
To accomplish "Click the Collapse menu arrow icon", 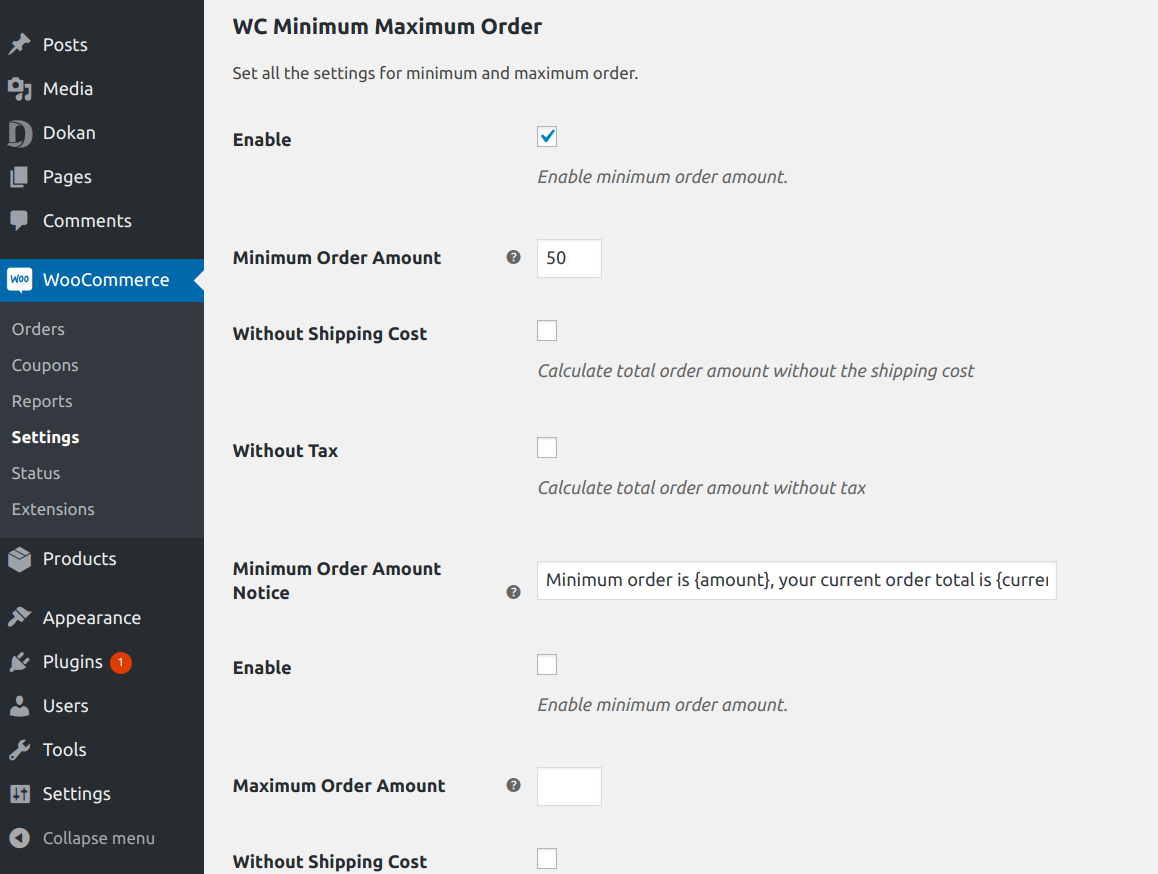I will click(x=20, y=838).
